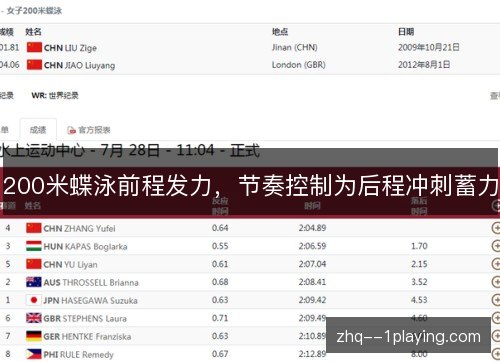Click the China flag next to LIU Zige
The height and width of the screenshot is (362, 500).
point(34,47)
